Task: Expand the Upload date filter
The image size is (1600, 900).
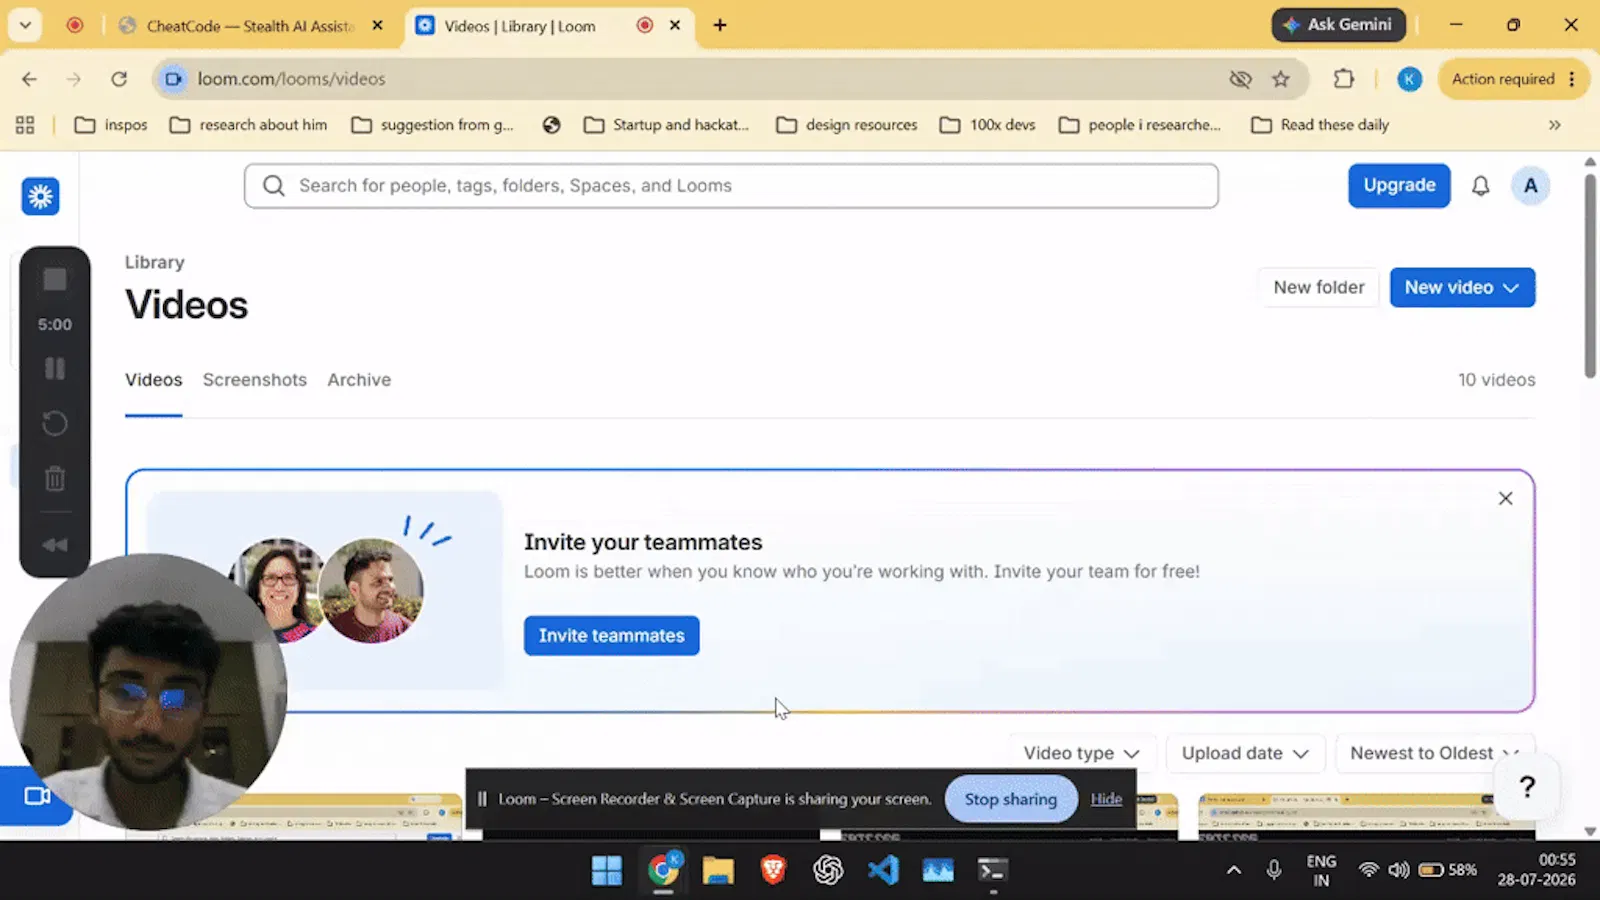Action: click(1245, 753)
